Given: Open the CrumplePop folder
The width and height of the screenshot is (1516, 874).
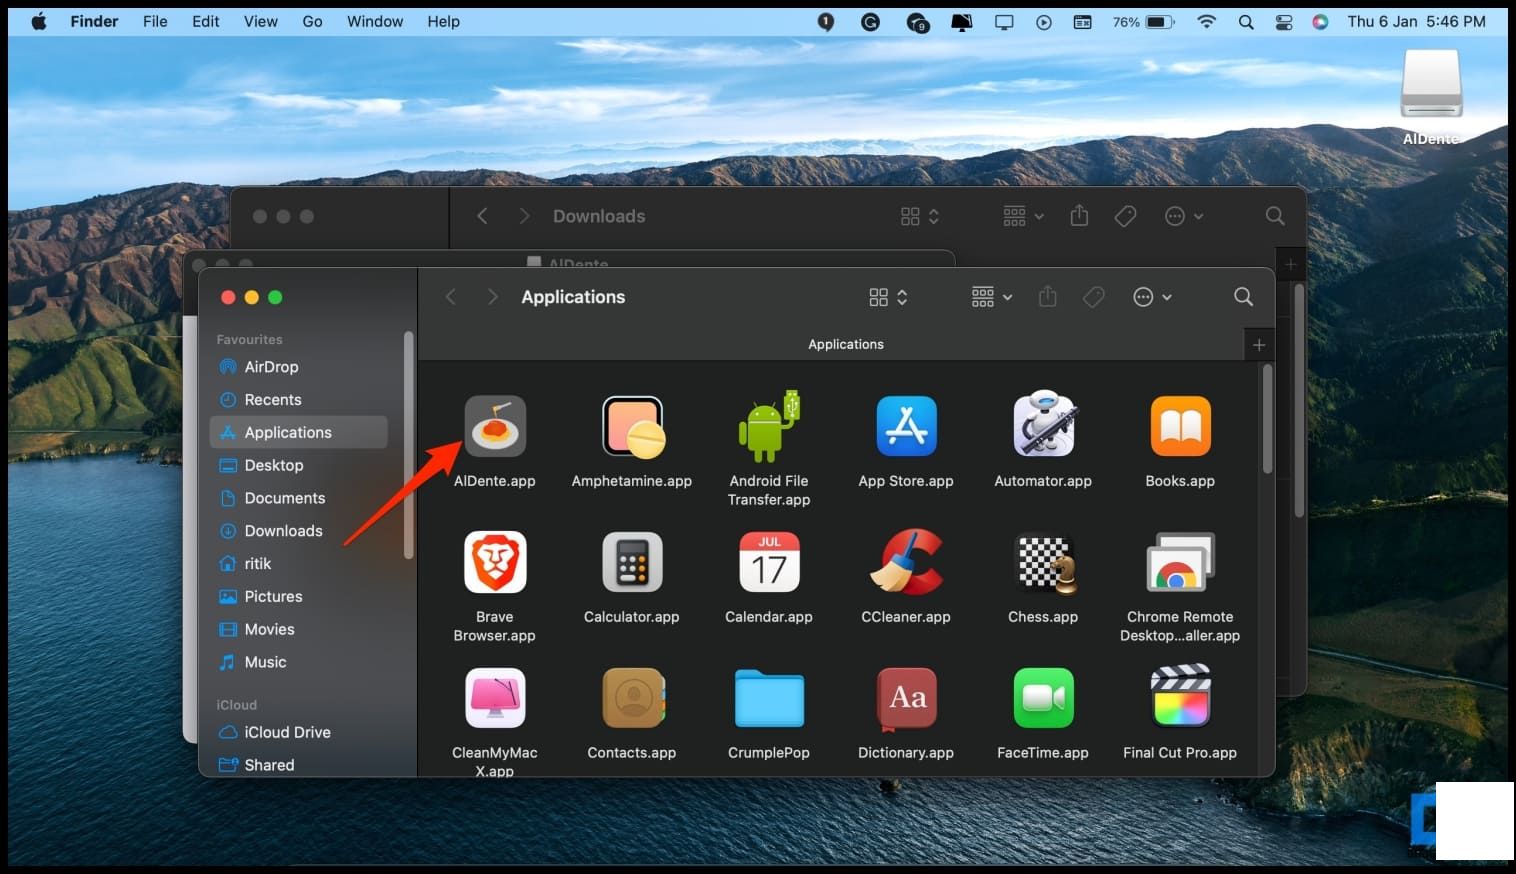Looking at the screenshot, I should (x=769, y=698).
